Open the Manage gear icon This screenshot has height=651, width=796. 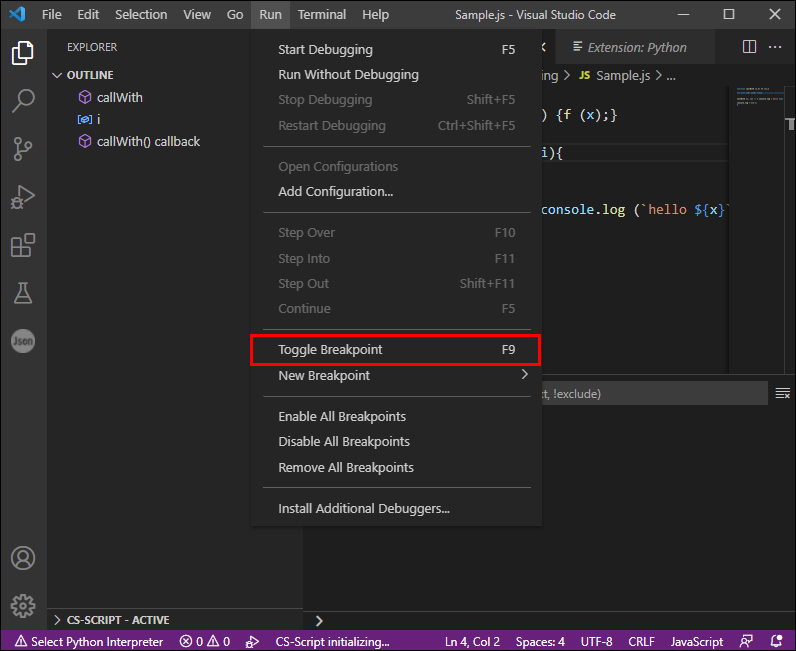23,606
